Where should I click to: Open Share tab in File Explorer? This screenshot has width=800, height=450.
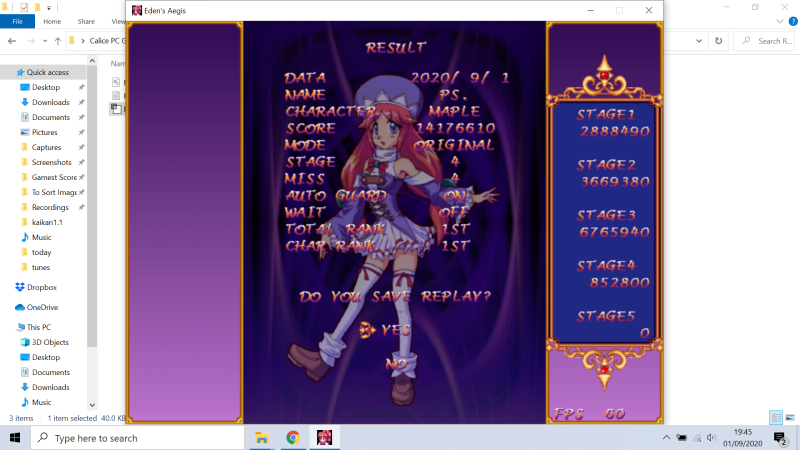pos(86,21)
